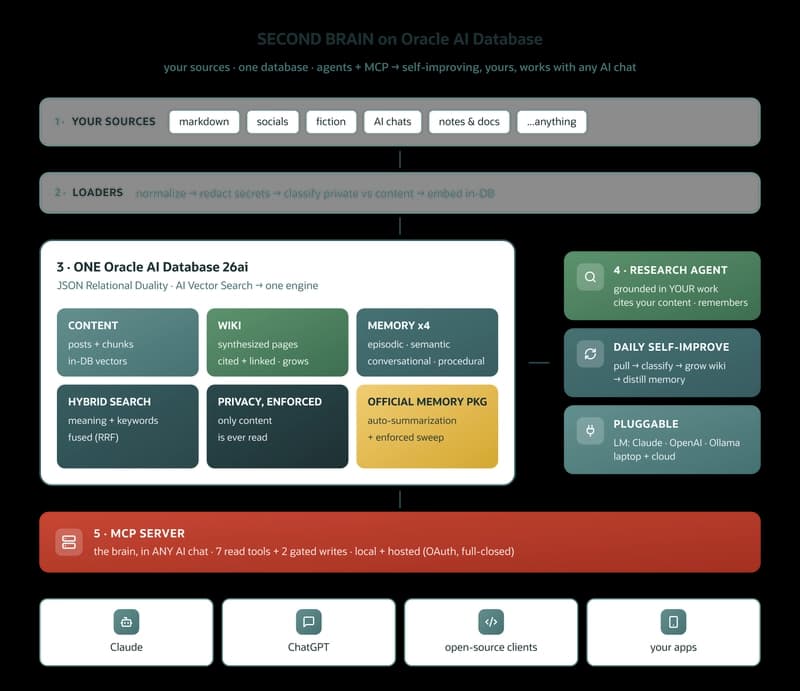
Task: Click the plug icon in Pluggable card
Action: click(x=590, y=431)
